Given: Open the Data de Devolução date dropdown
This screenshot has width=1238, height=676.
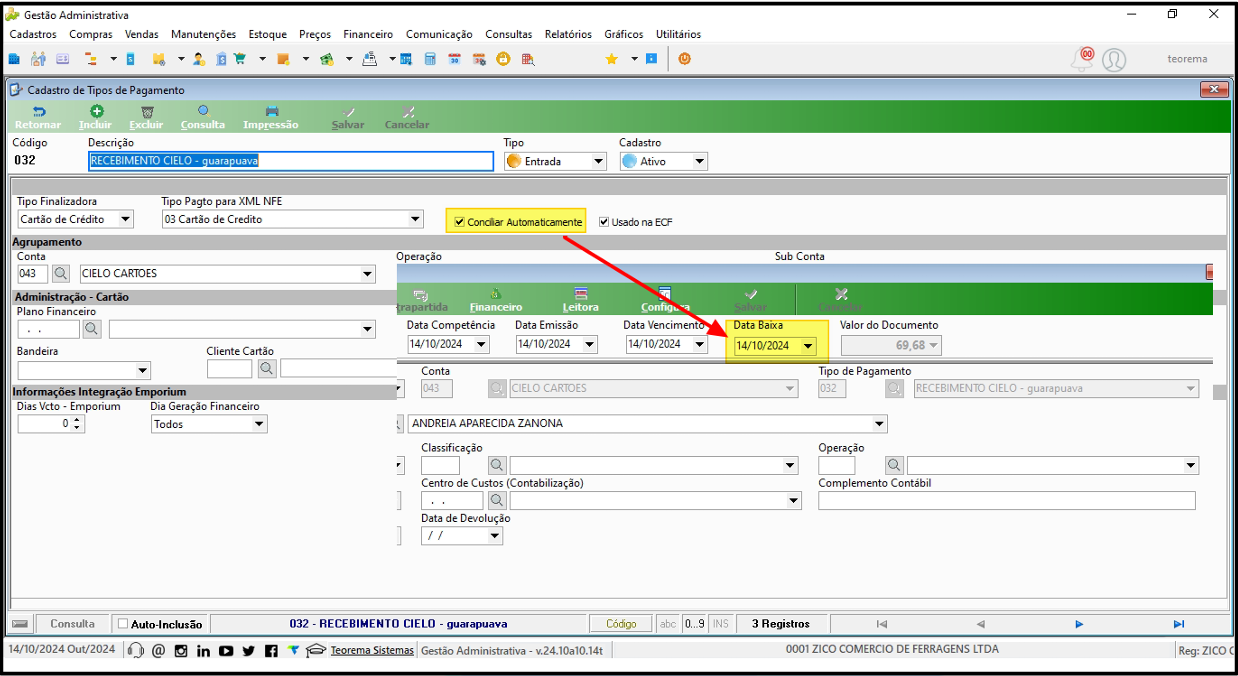Looking at the screenshot, I should tap(494, 536).
